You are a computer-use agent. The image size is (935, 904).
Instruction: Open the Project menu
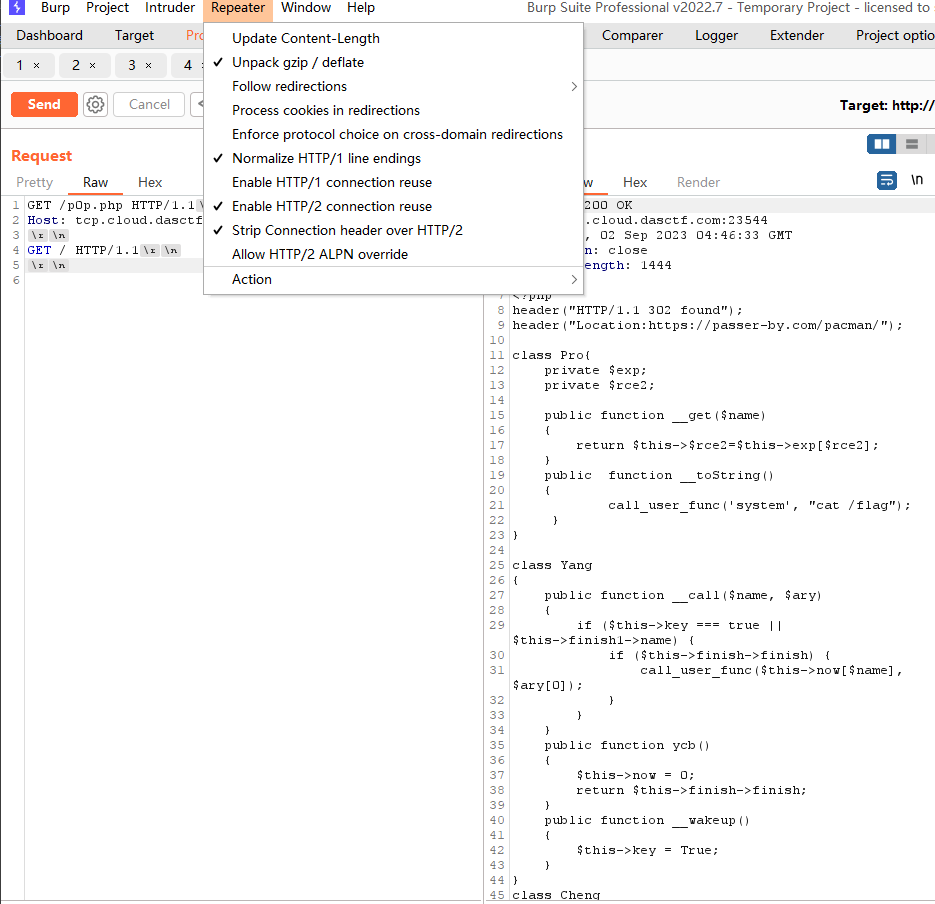(x=107, y=8)
